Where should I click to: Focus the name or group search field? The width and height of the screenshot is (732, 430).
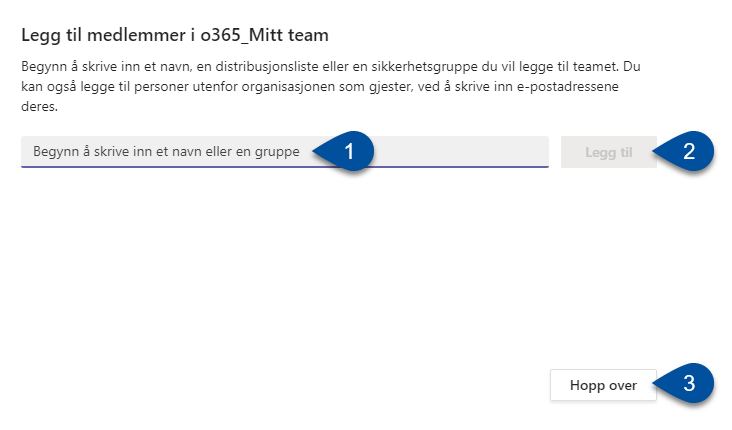pyautogui.click(x=285, y=152)
